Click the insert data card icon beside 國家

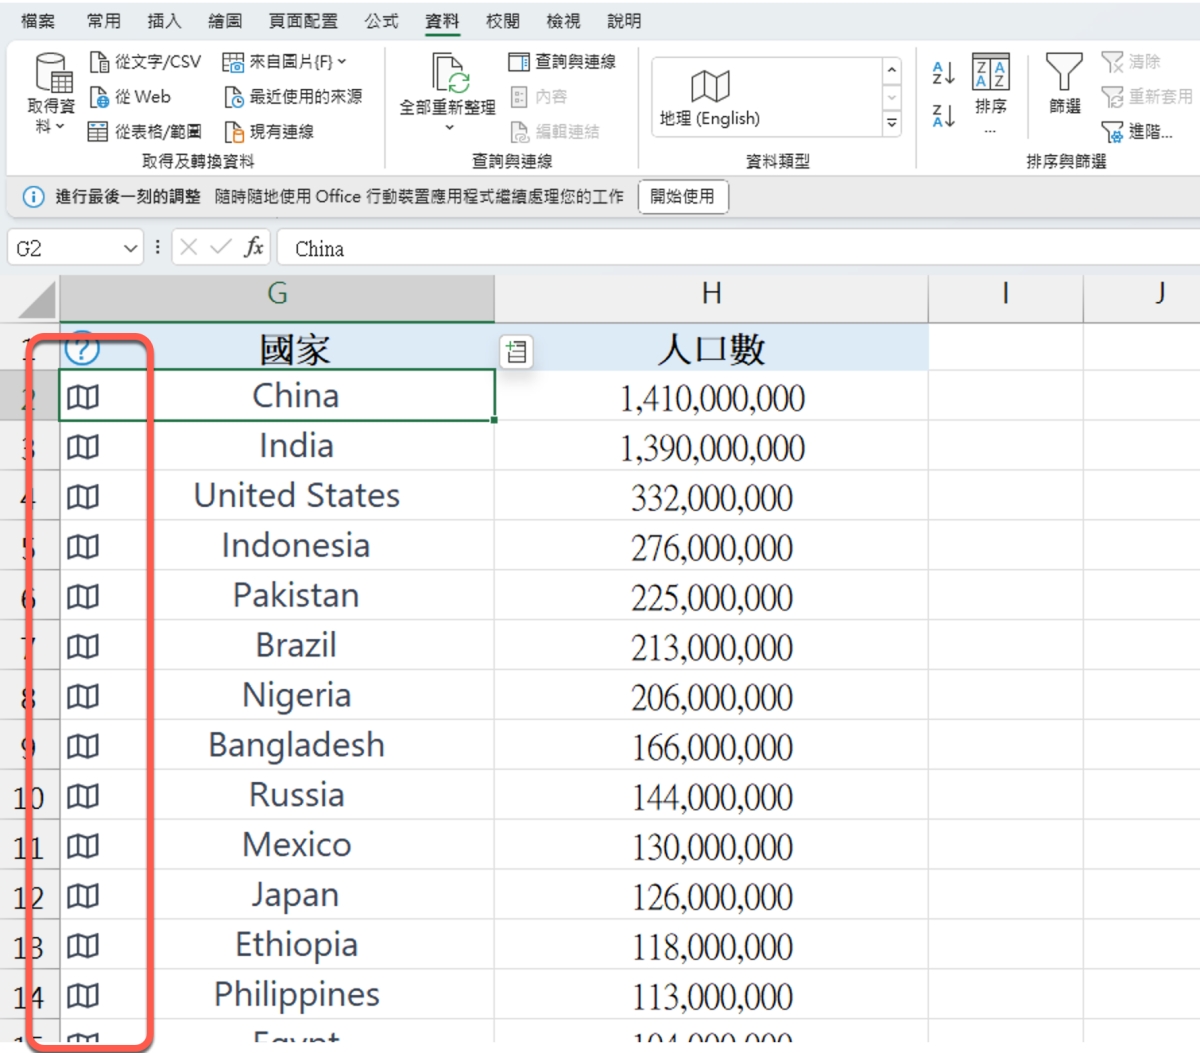516,352
